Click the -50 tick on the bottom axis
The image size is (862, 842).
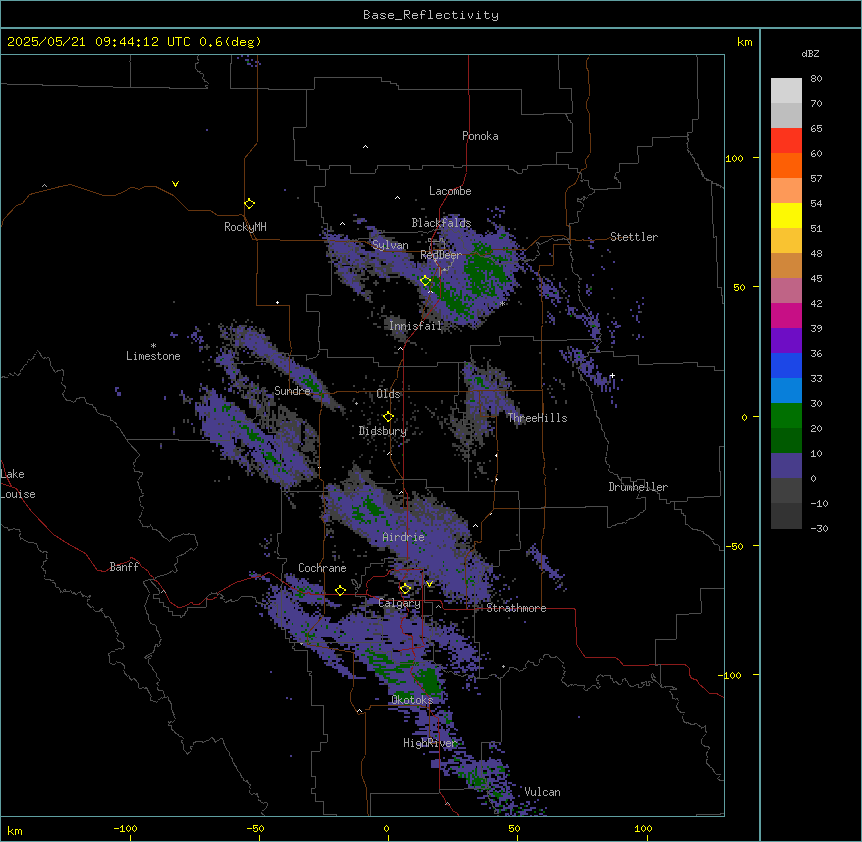[x=255, y=828]
